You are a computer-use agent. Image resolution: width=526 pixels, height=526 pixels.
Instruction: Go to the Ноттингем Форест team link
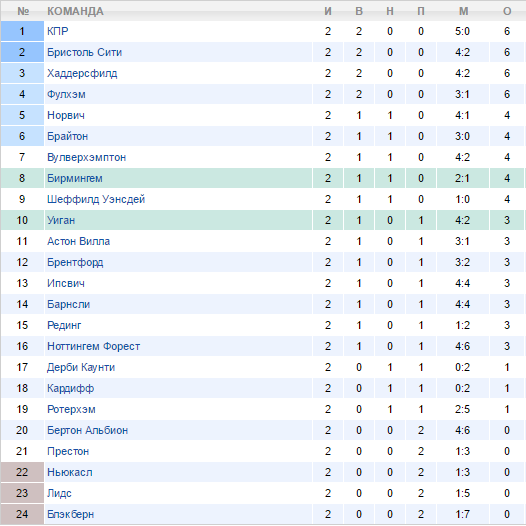(94, 346)
